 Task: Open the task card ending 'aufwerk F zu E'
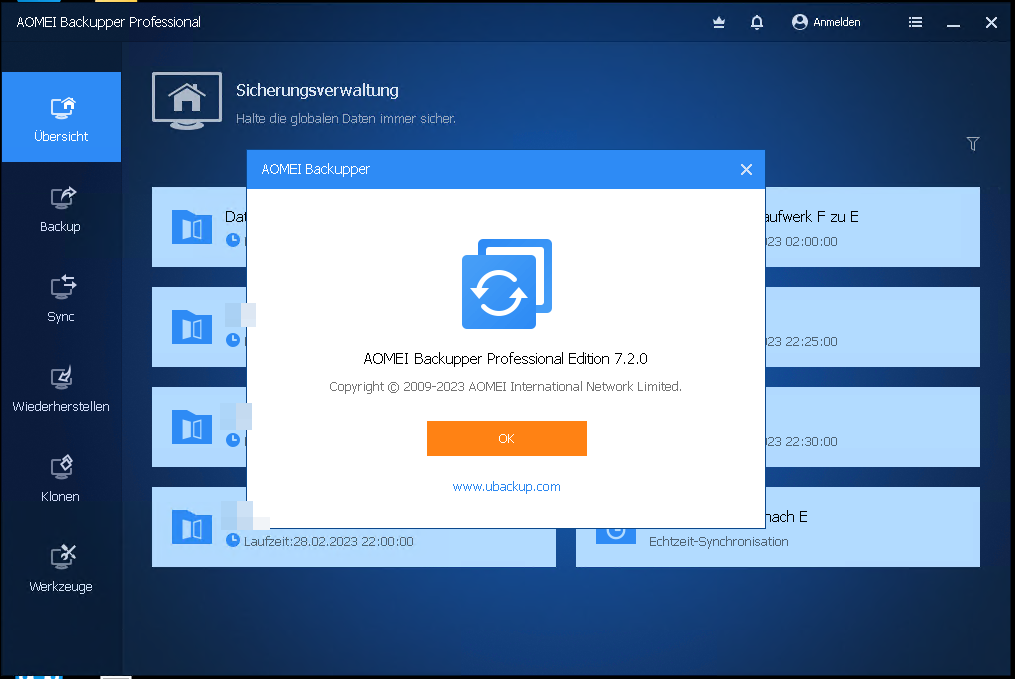click(x=873, y=227)
